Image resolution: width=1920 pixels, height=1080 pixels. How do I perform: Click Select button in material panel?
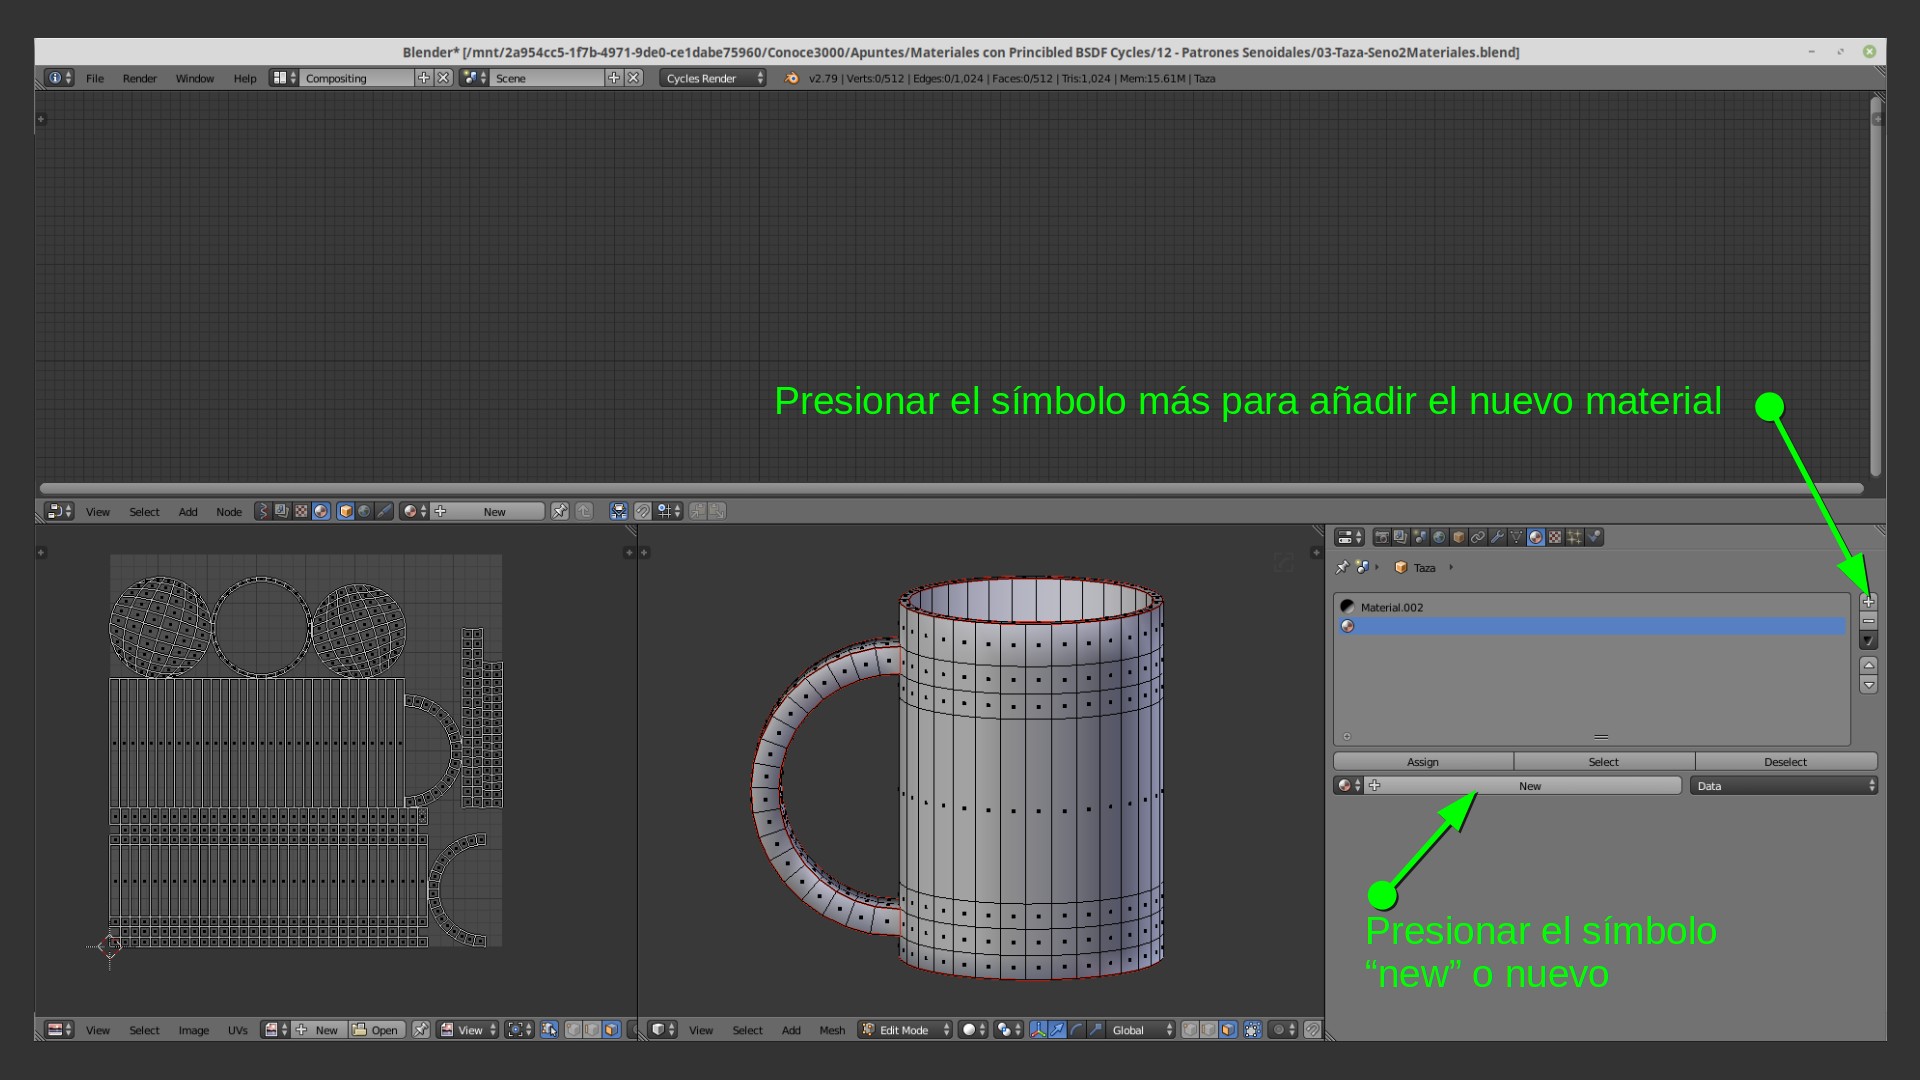point(1604,762)
